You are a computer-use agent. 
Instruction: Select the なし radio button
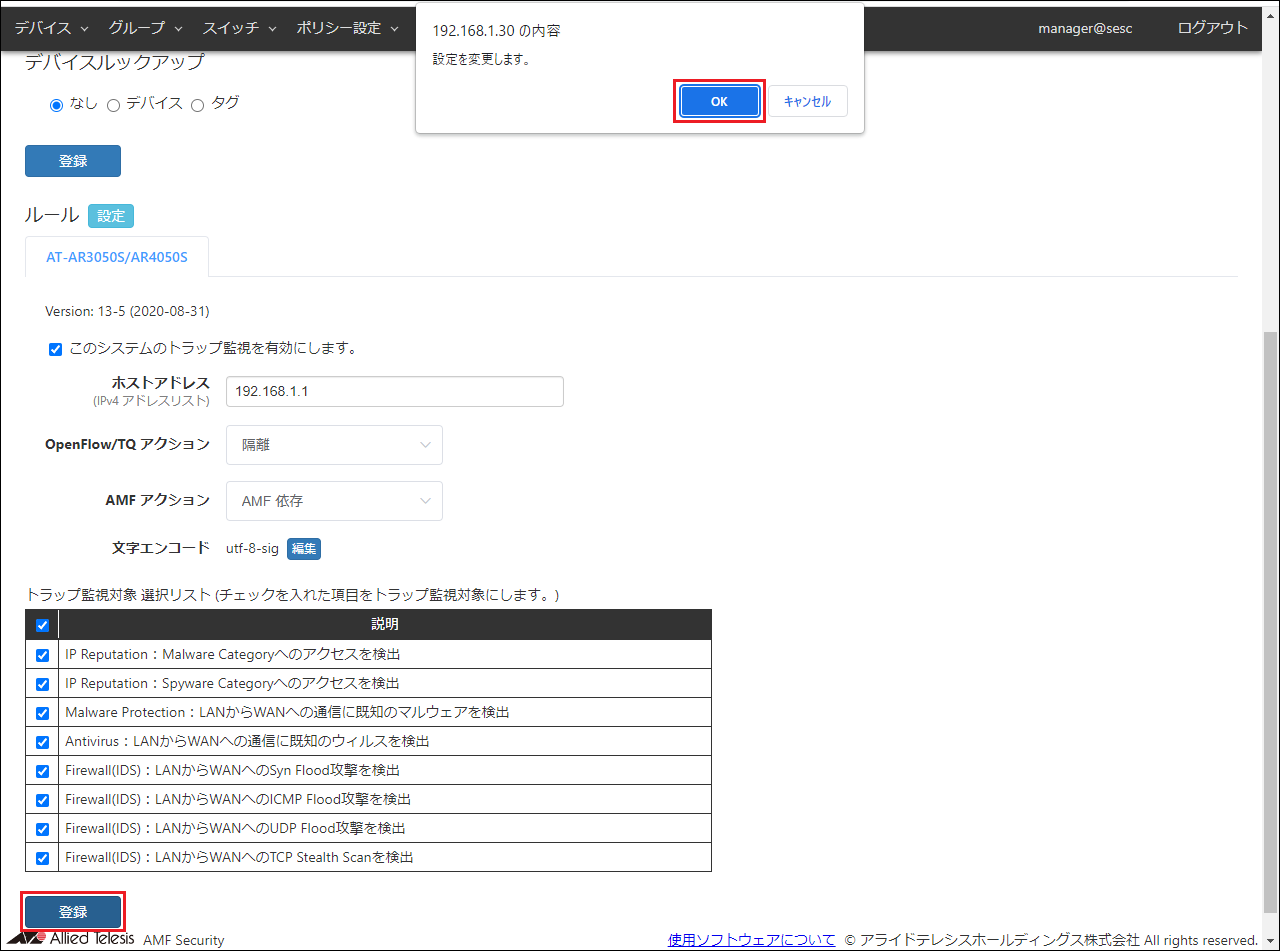pyautogui.click(x=57, y=104)
